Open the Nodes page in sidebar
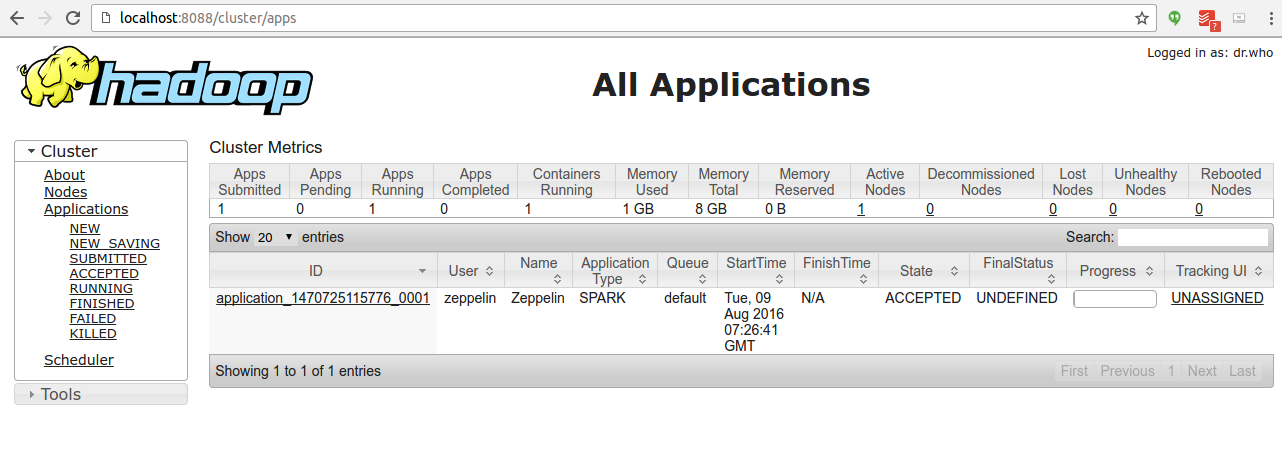Screen dimensions: 1282x468 [65, 192]
